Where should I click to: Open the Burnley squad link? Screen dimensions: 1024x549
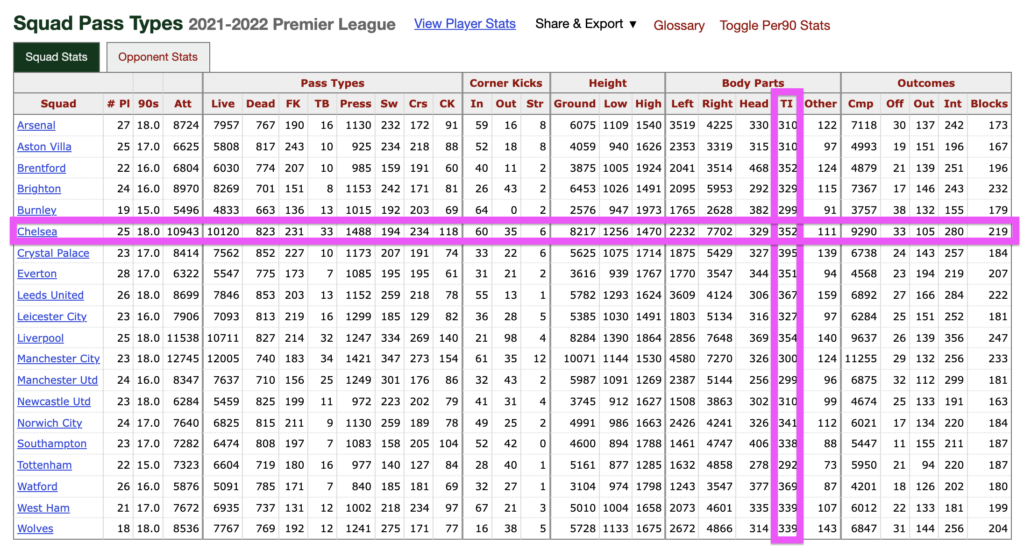(37, 210)
